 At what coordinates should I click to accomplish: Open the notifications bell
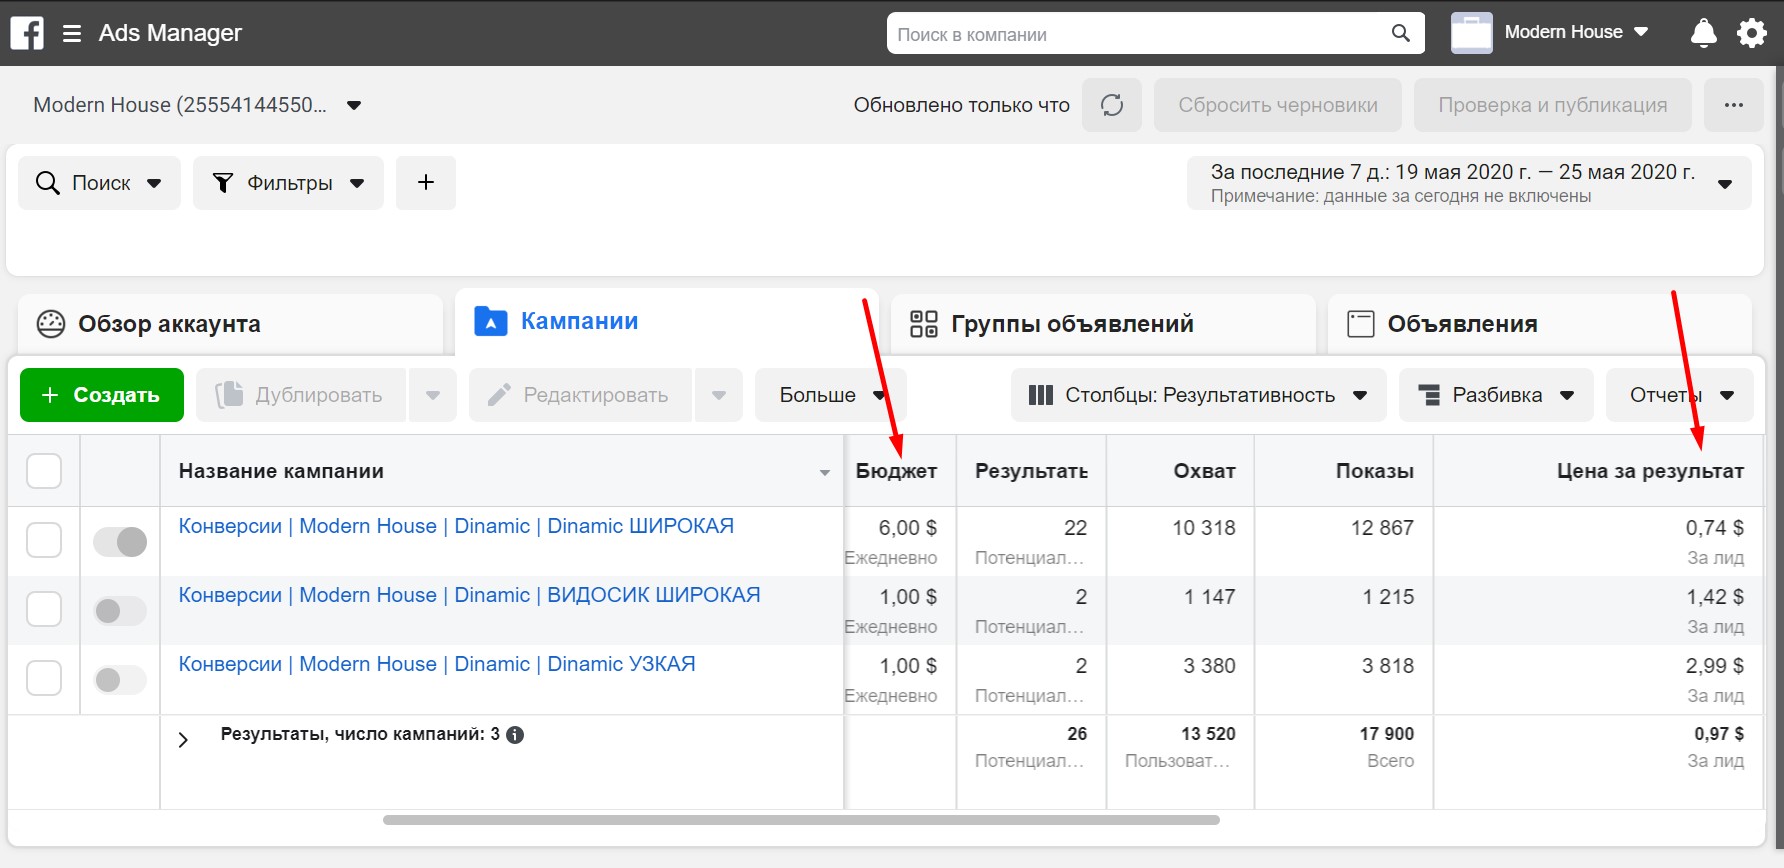pos(1704,33)
